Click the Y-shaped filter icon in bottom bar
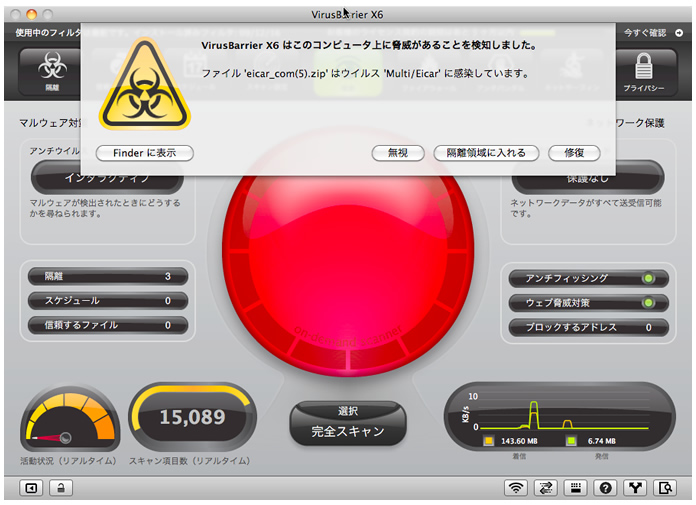 (635, 488)
